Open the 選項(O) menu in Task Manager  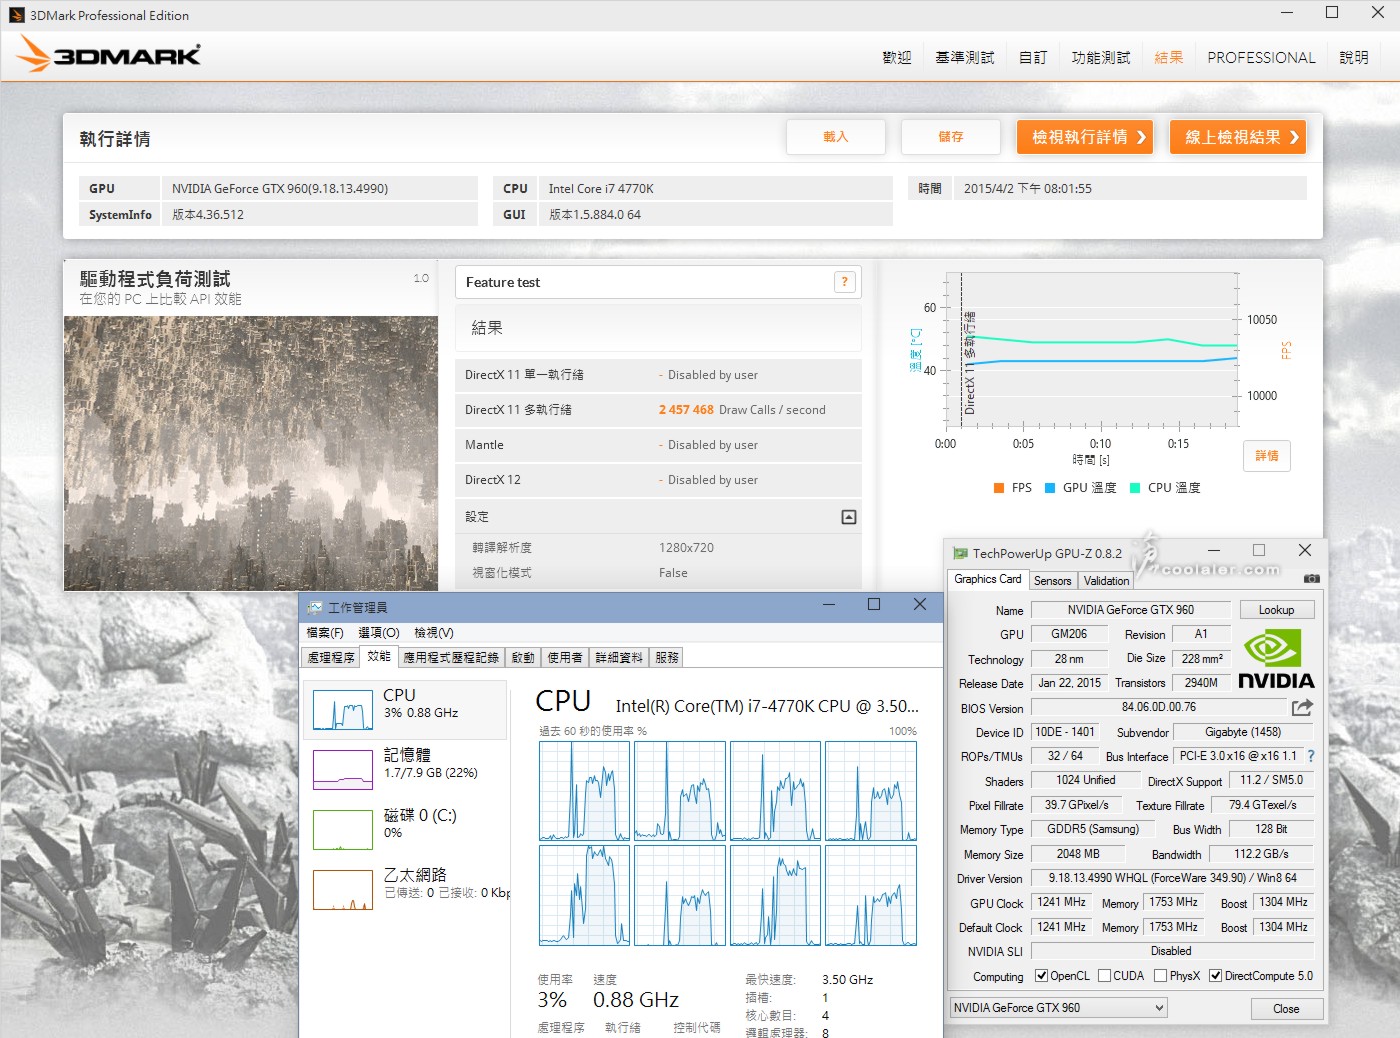(379, 633)
